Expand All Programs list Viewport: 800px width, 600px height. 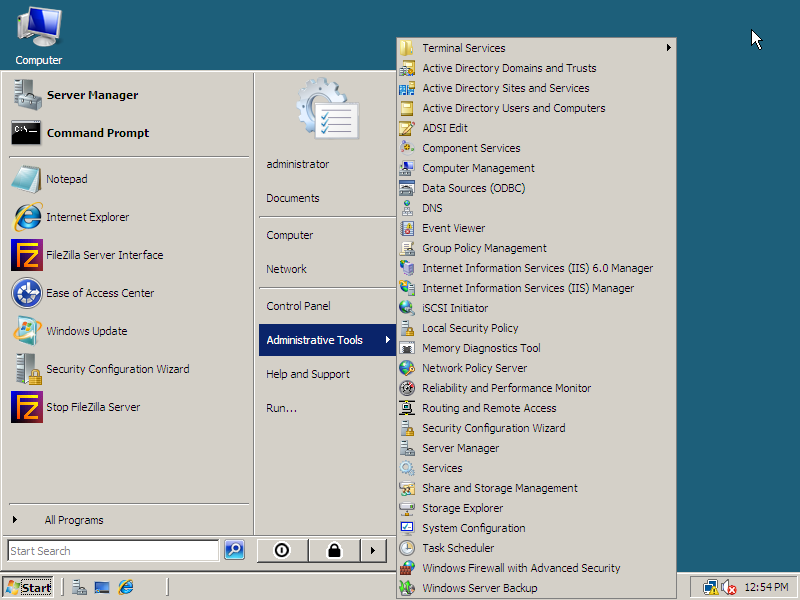click(x=129, y=520)
